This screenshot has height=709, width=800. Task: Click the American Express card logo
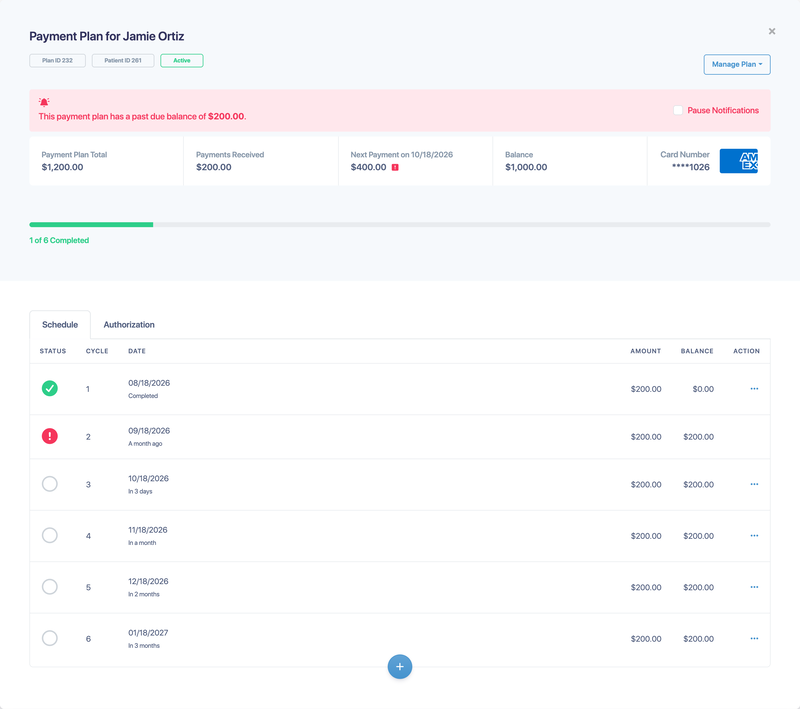pos(738,161)
